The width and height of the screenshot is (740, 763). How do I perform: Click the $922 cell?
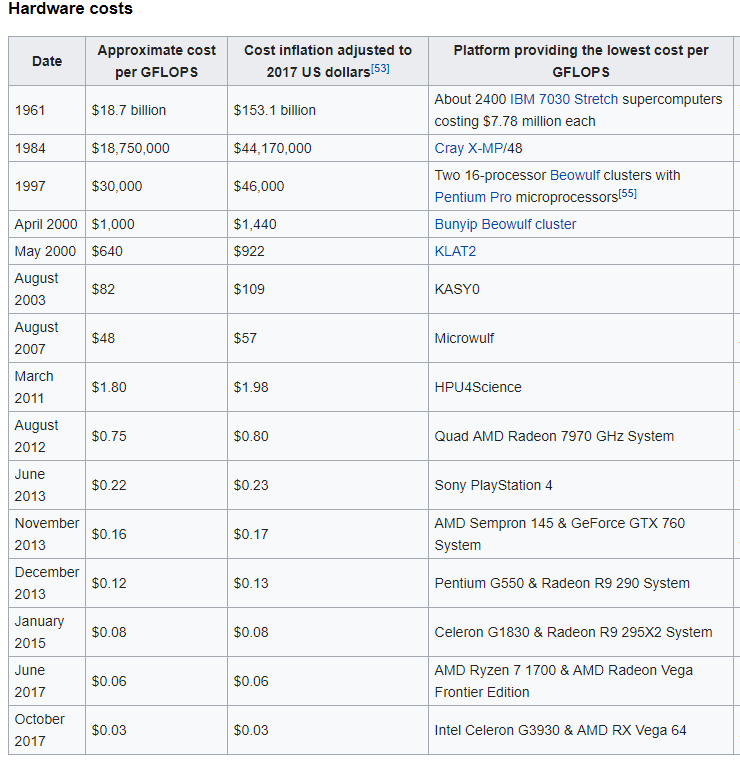click(x=327, y=251)
